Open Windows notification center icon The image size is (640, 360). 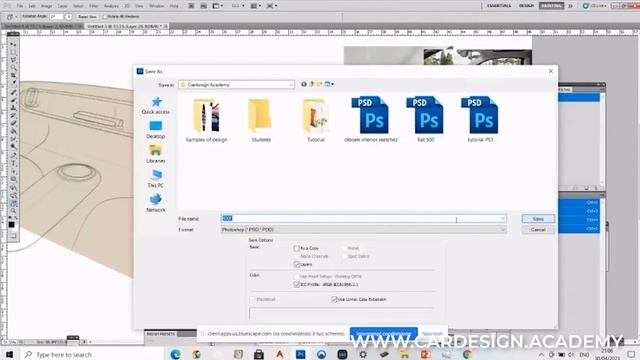[631, 354]
